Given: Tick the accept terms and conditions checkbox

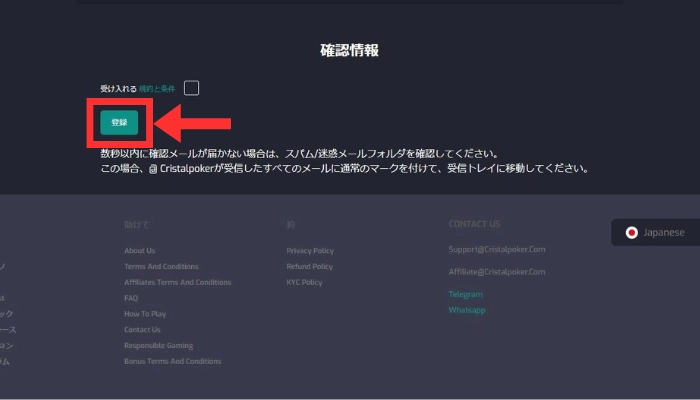Looking at the screenshot, I should pos(191,88).
